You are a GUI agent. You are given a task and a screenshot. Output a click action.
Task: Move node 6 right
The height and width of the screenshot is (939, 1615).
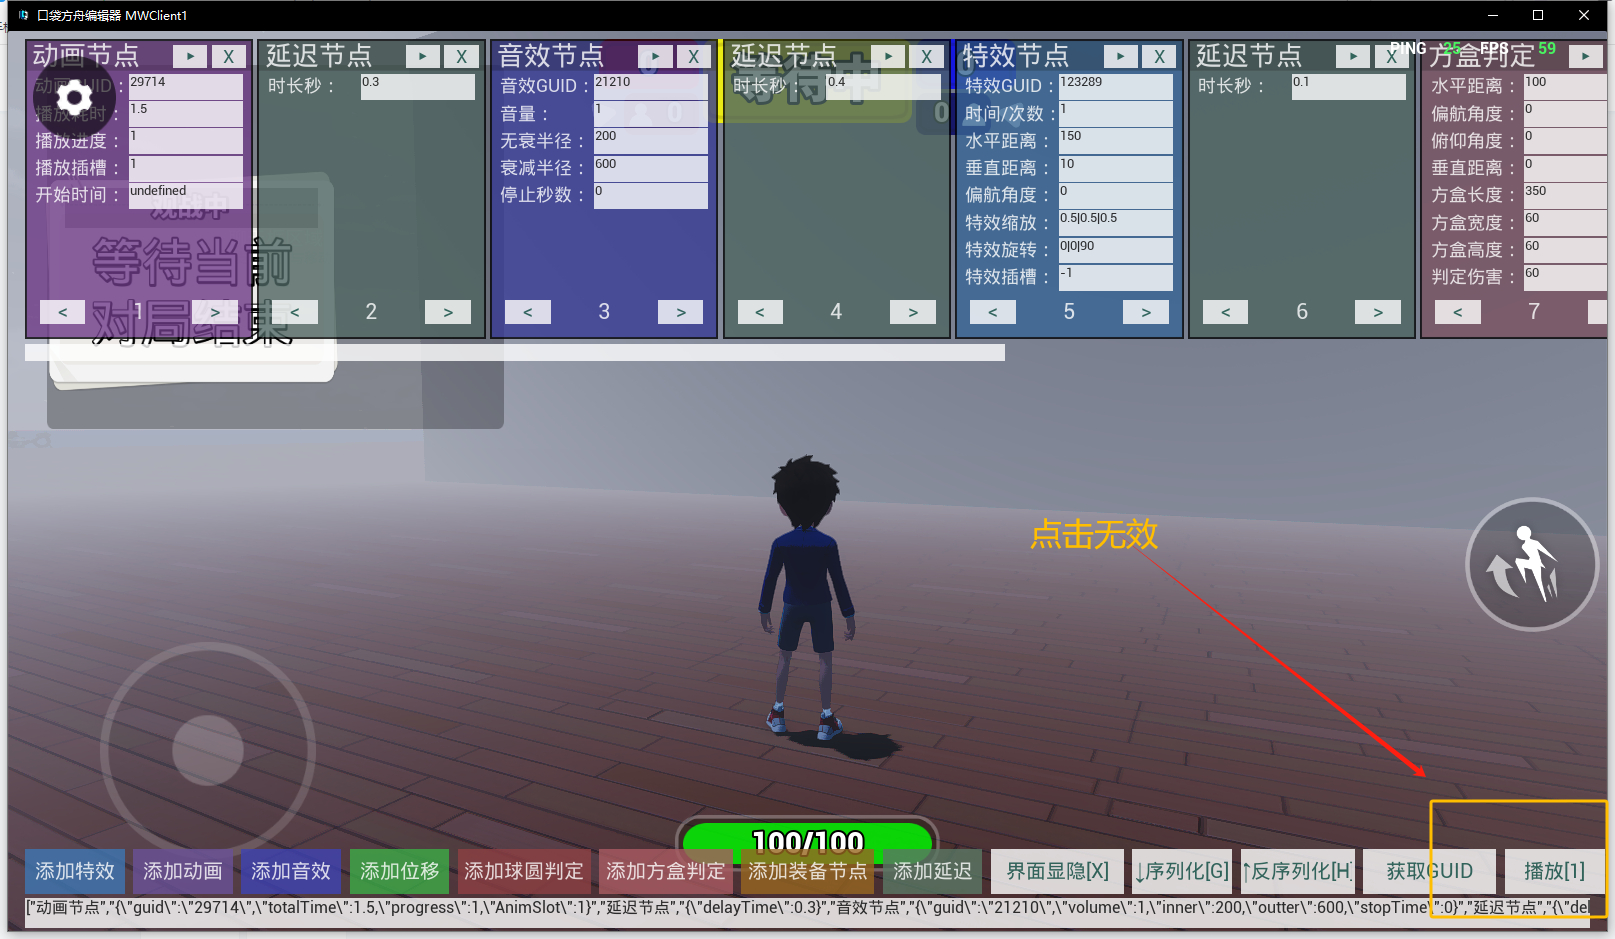1378,312
